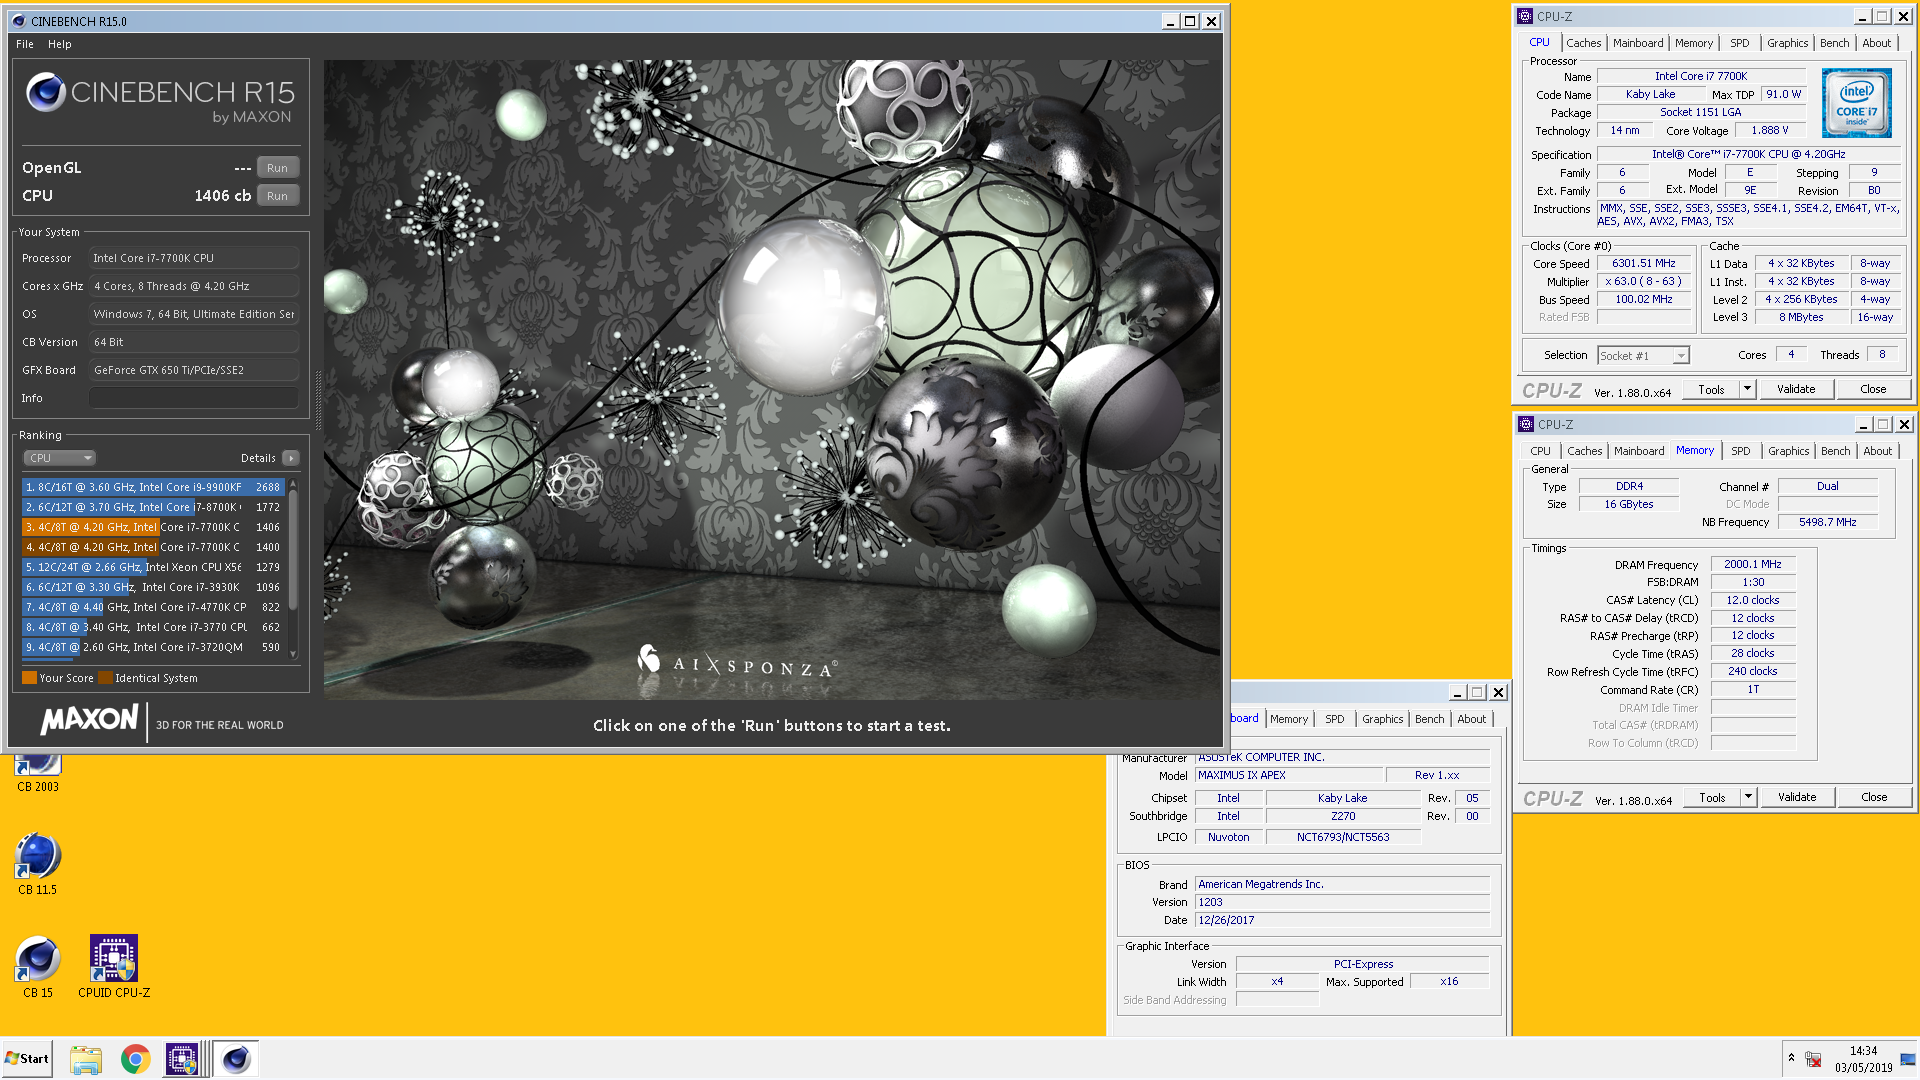This screenshot has height=1080, width=1920.
Task: Click Validate in top CPU-Z
Action: (1796, 390)
